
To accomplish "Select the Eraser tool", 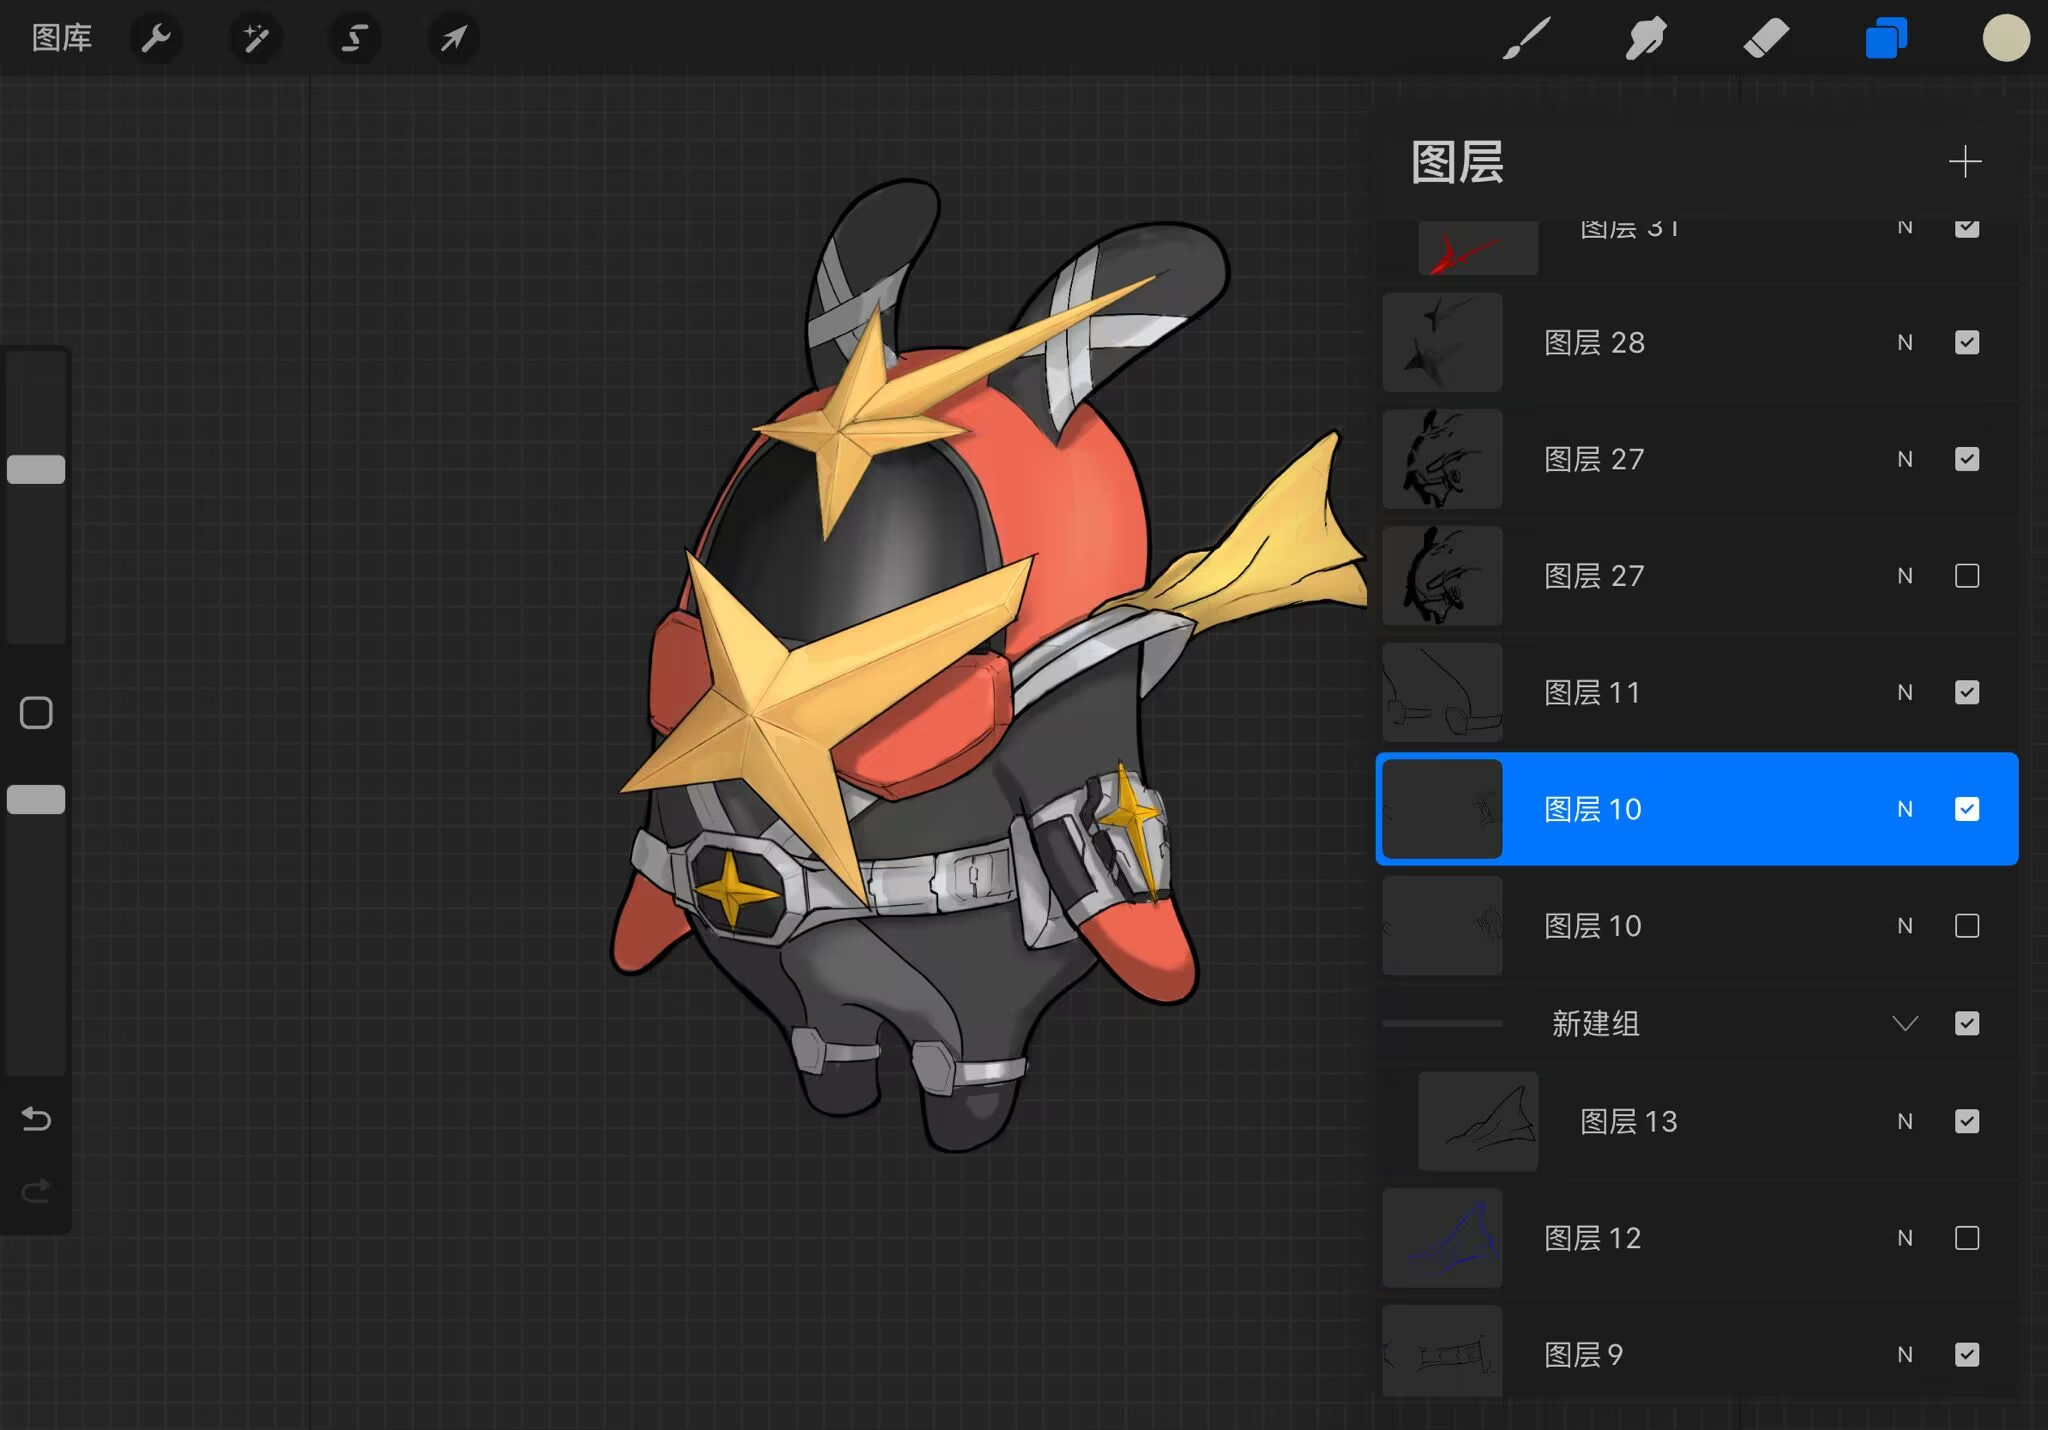I will [1766, 39].
